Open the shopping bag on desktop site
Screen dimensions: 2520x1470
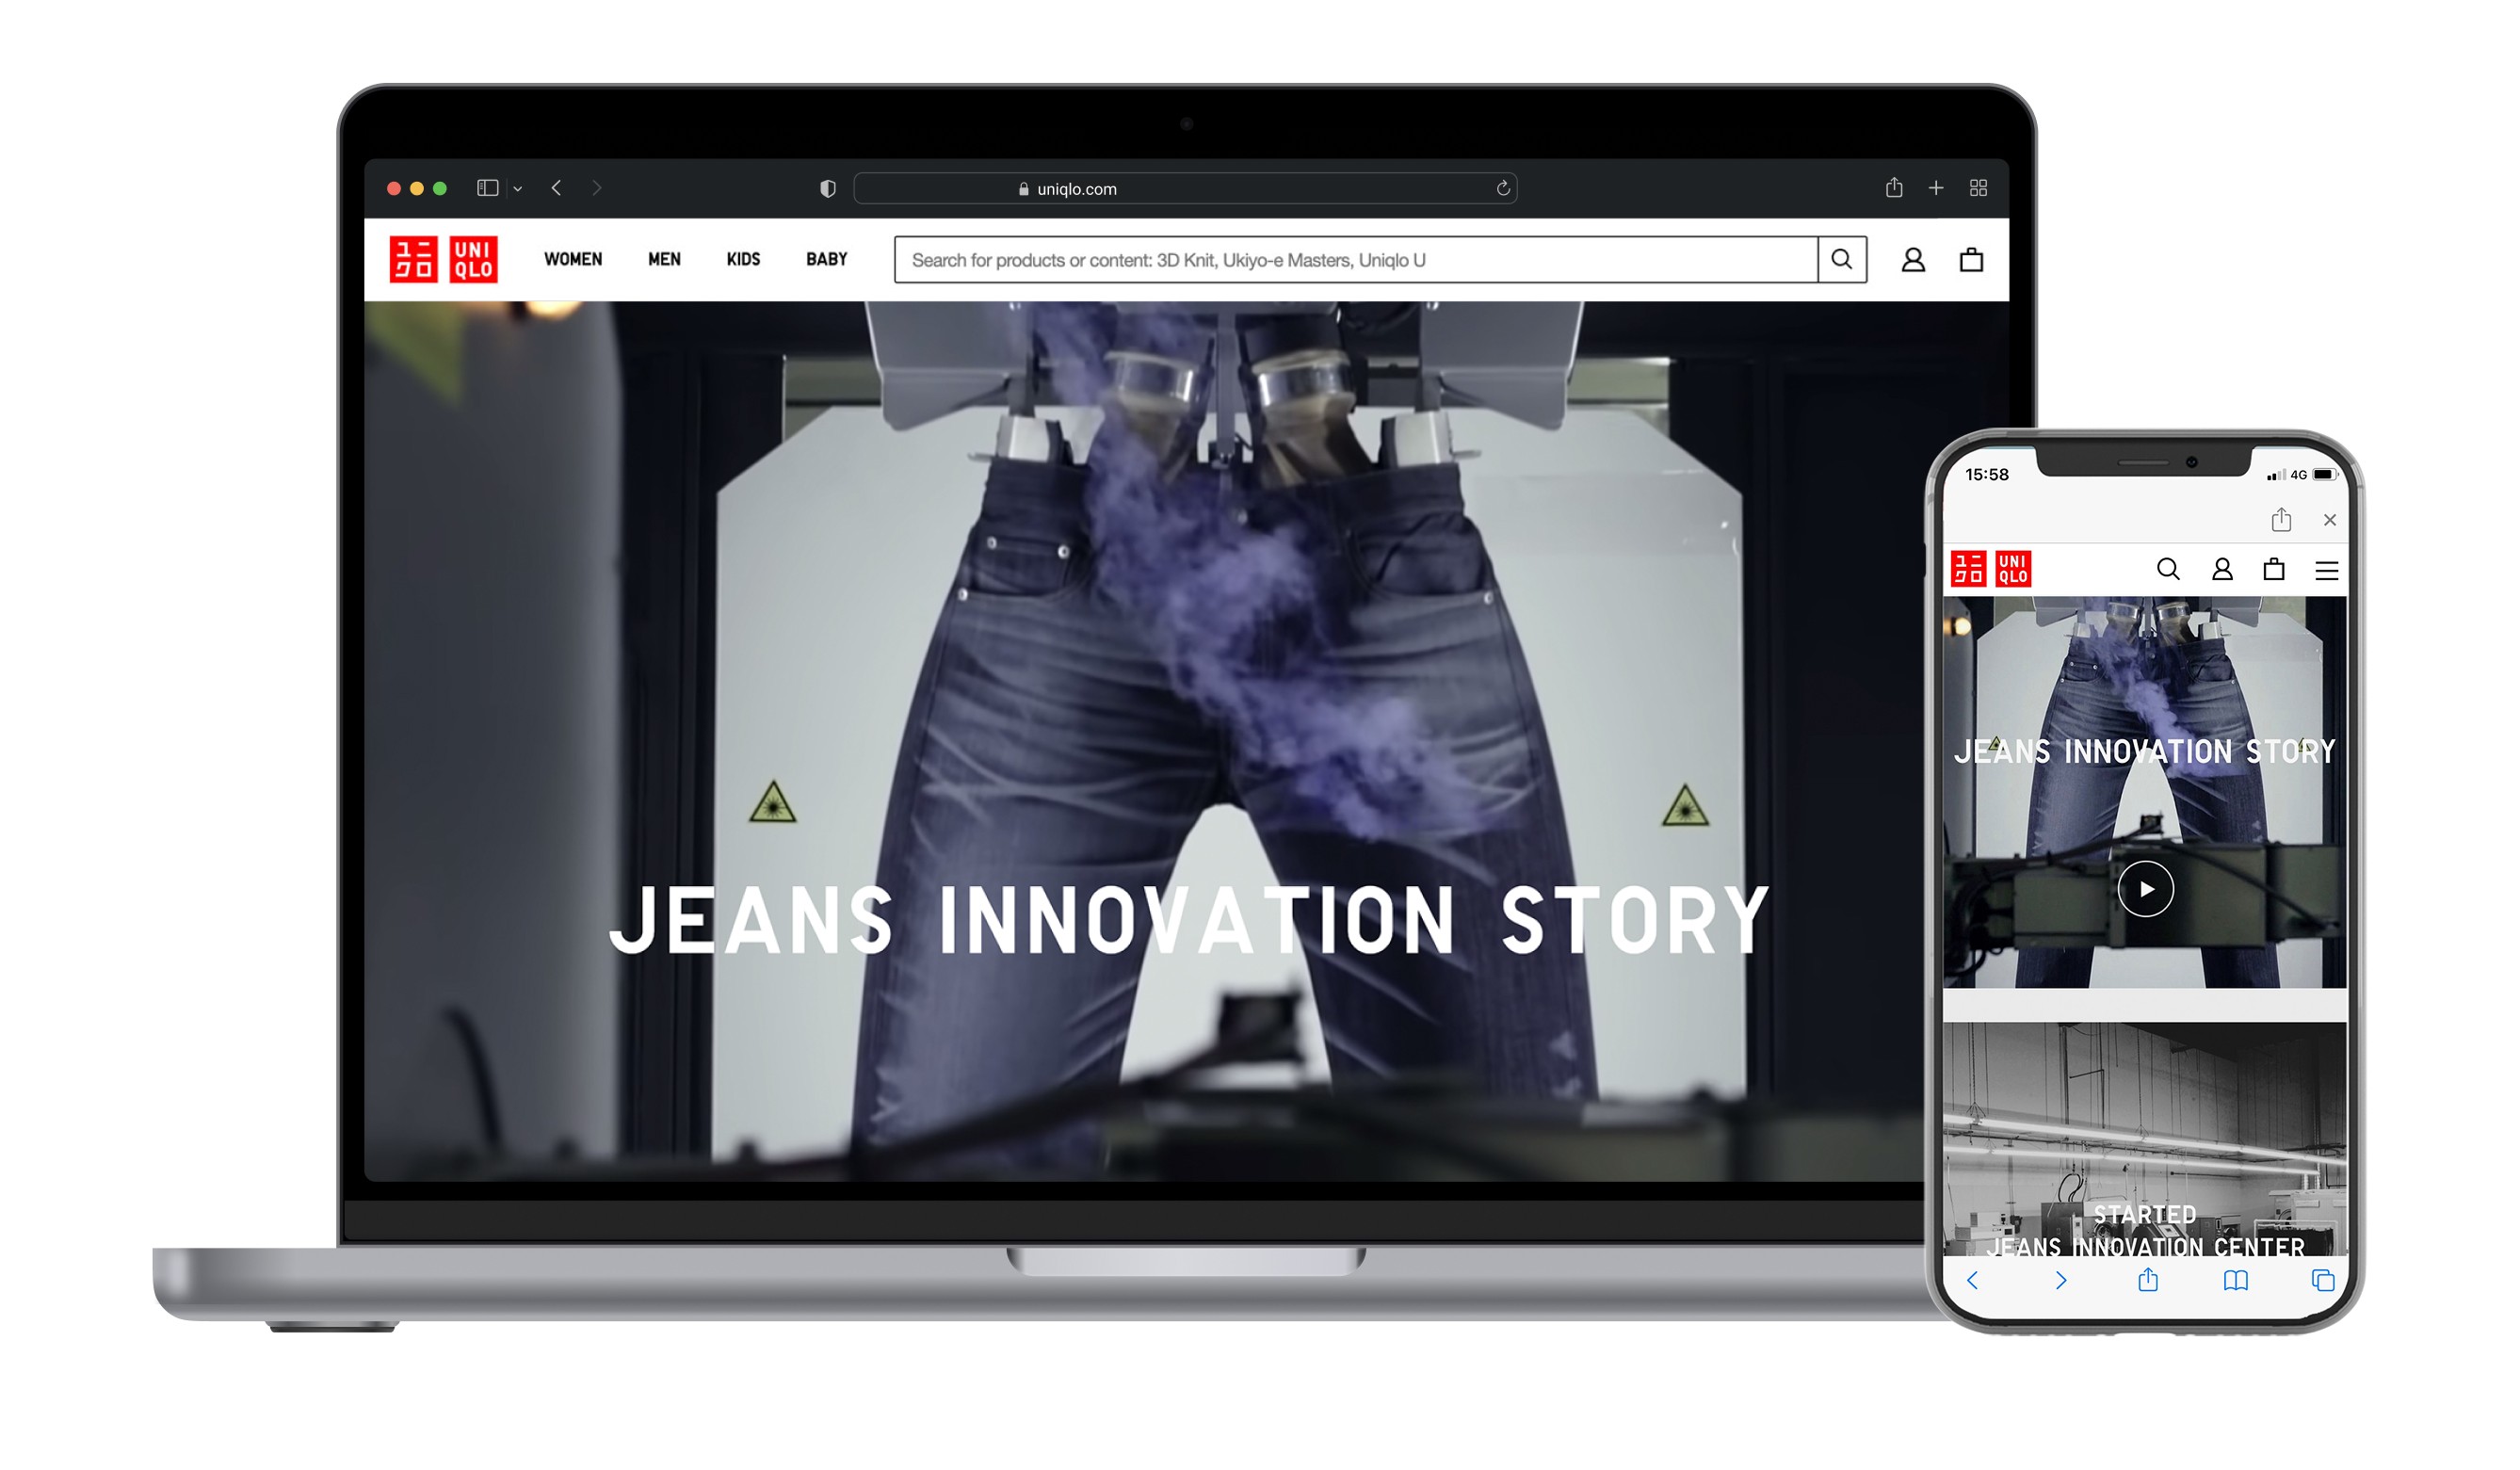[1970, 260]
